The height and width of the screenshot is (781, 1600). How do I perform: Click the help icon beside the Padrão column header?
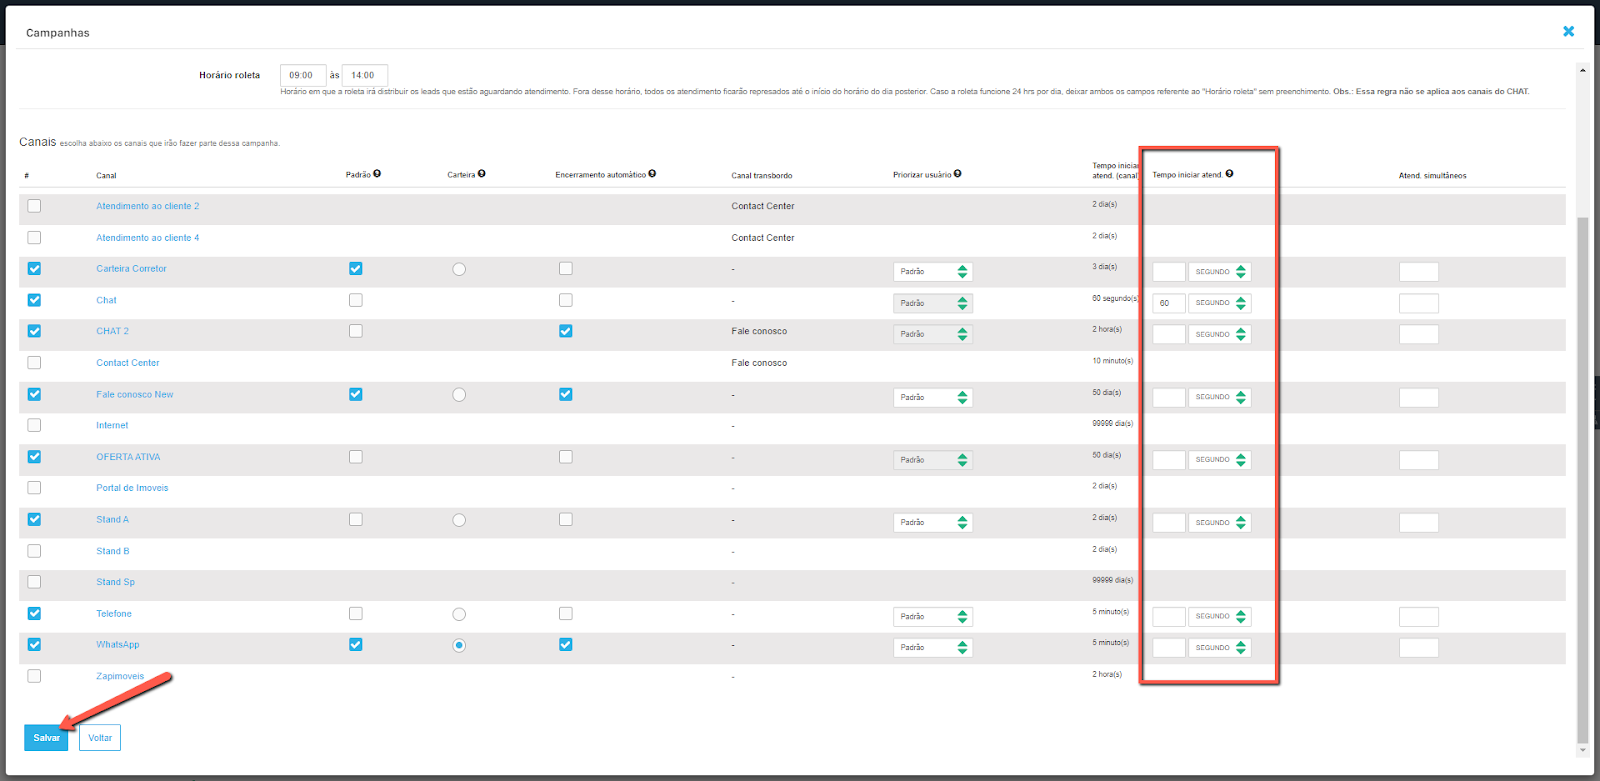(377, 174)
